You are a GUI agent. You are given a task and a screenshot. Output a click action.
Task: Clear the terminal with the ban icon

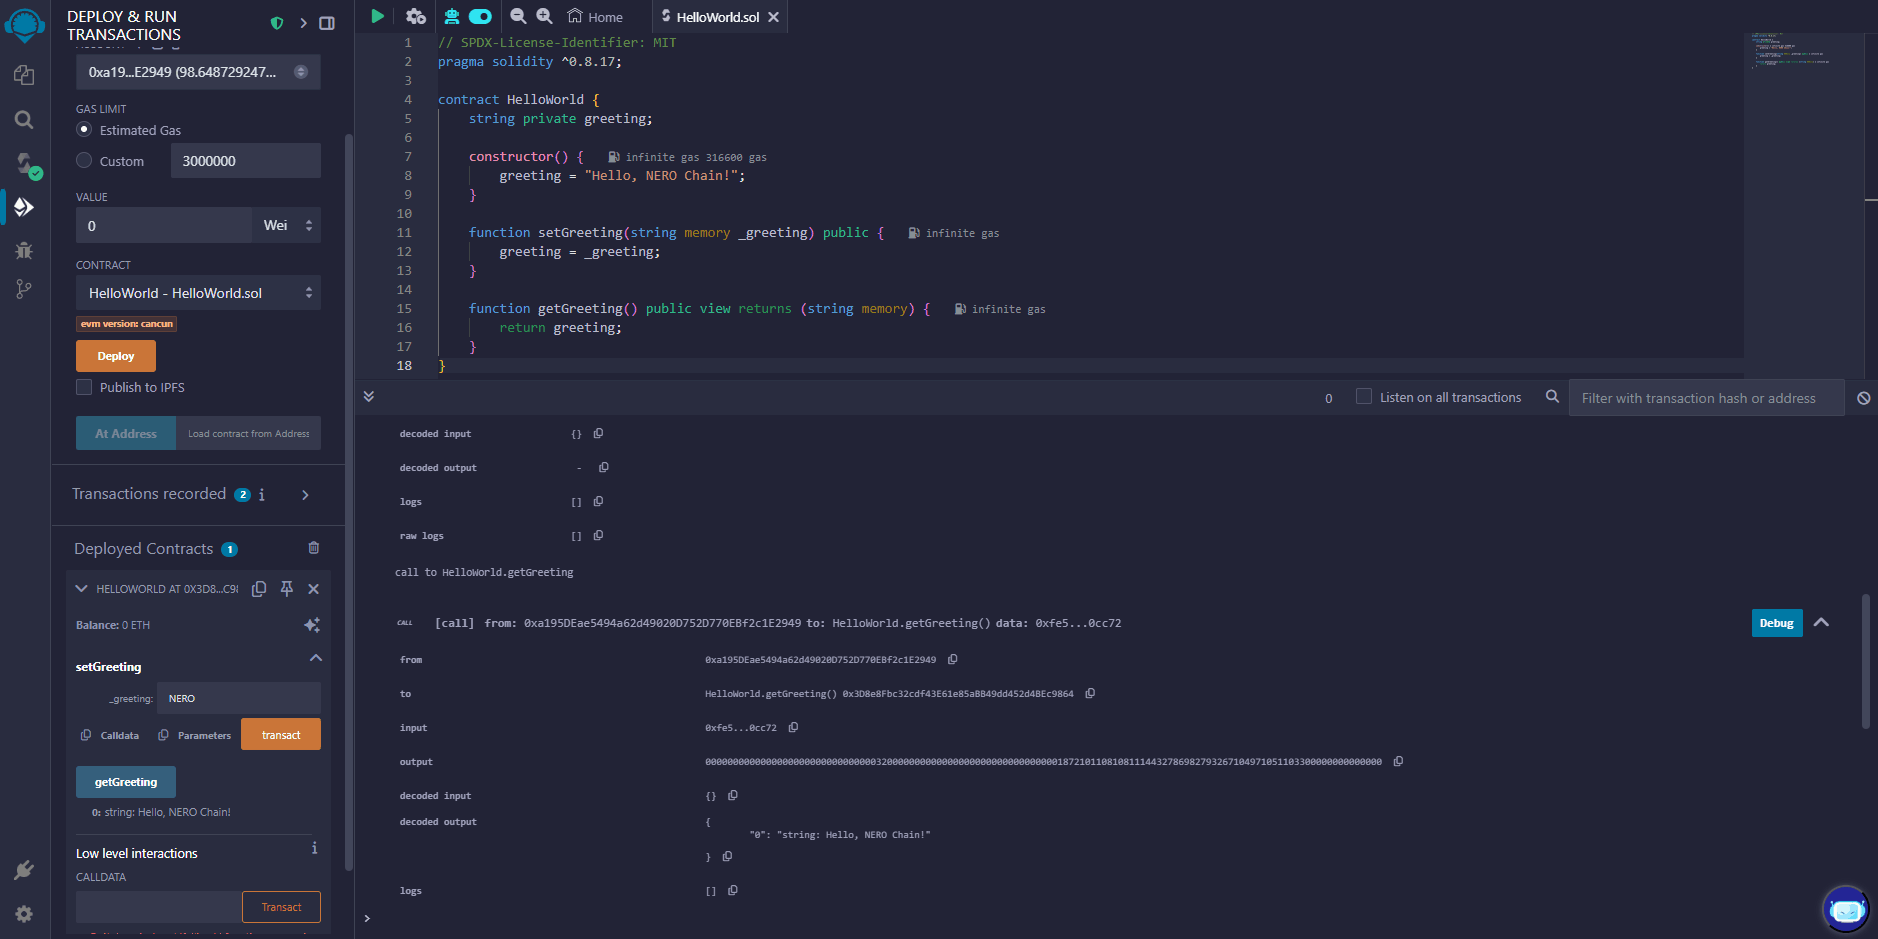coord(1864,398)
